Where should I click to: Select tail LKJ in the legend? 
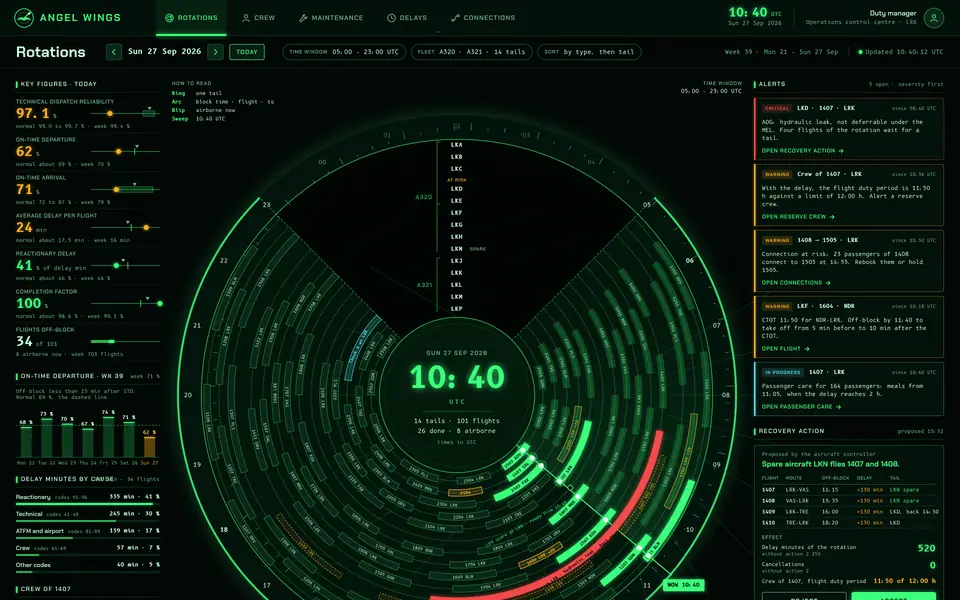(x=456, y=261)
